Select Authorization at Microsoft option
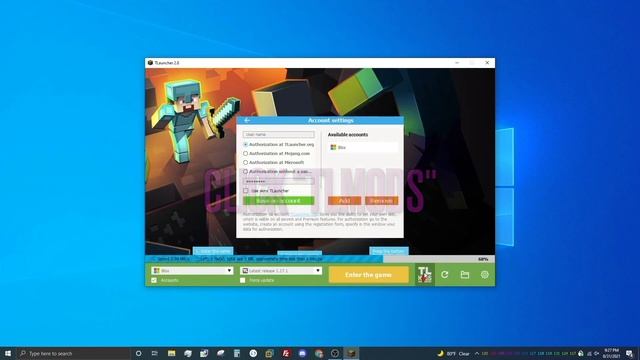This screenshot has height=360, width=640. (x=245, y=162)
